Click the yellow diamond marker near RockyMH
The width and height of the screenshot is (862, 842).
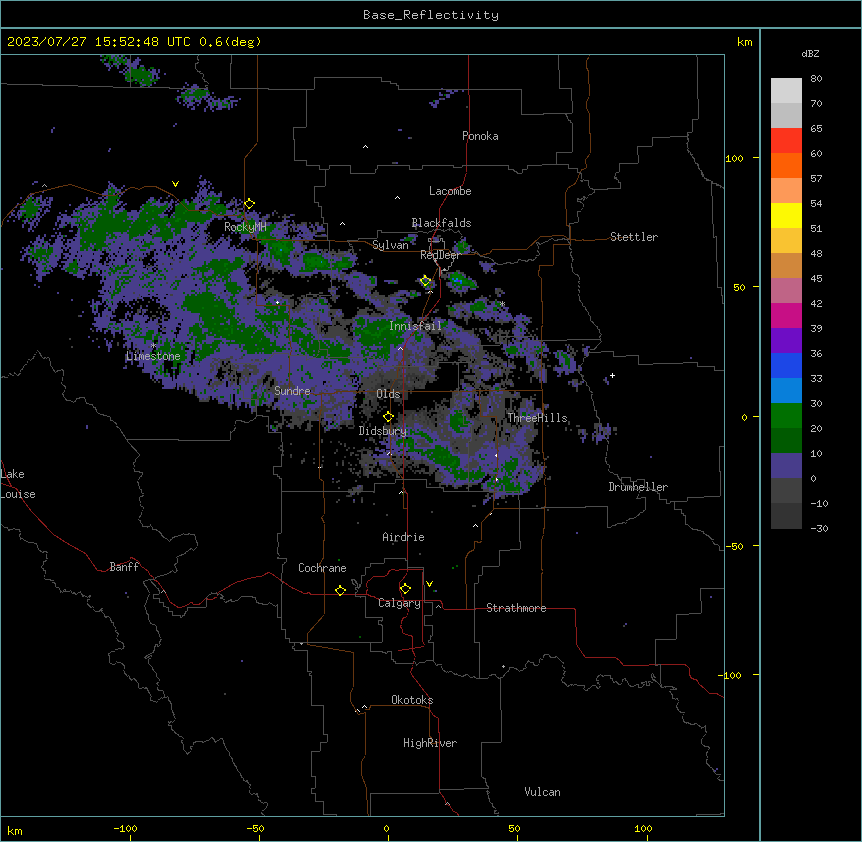(250, 204)
